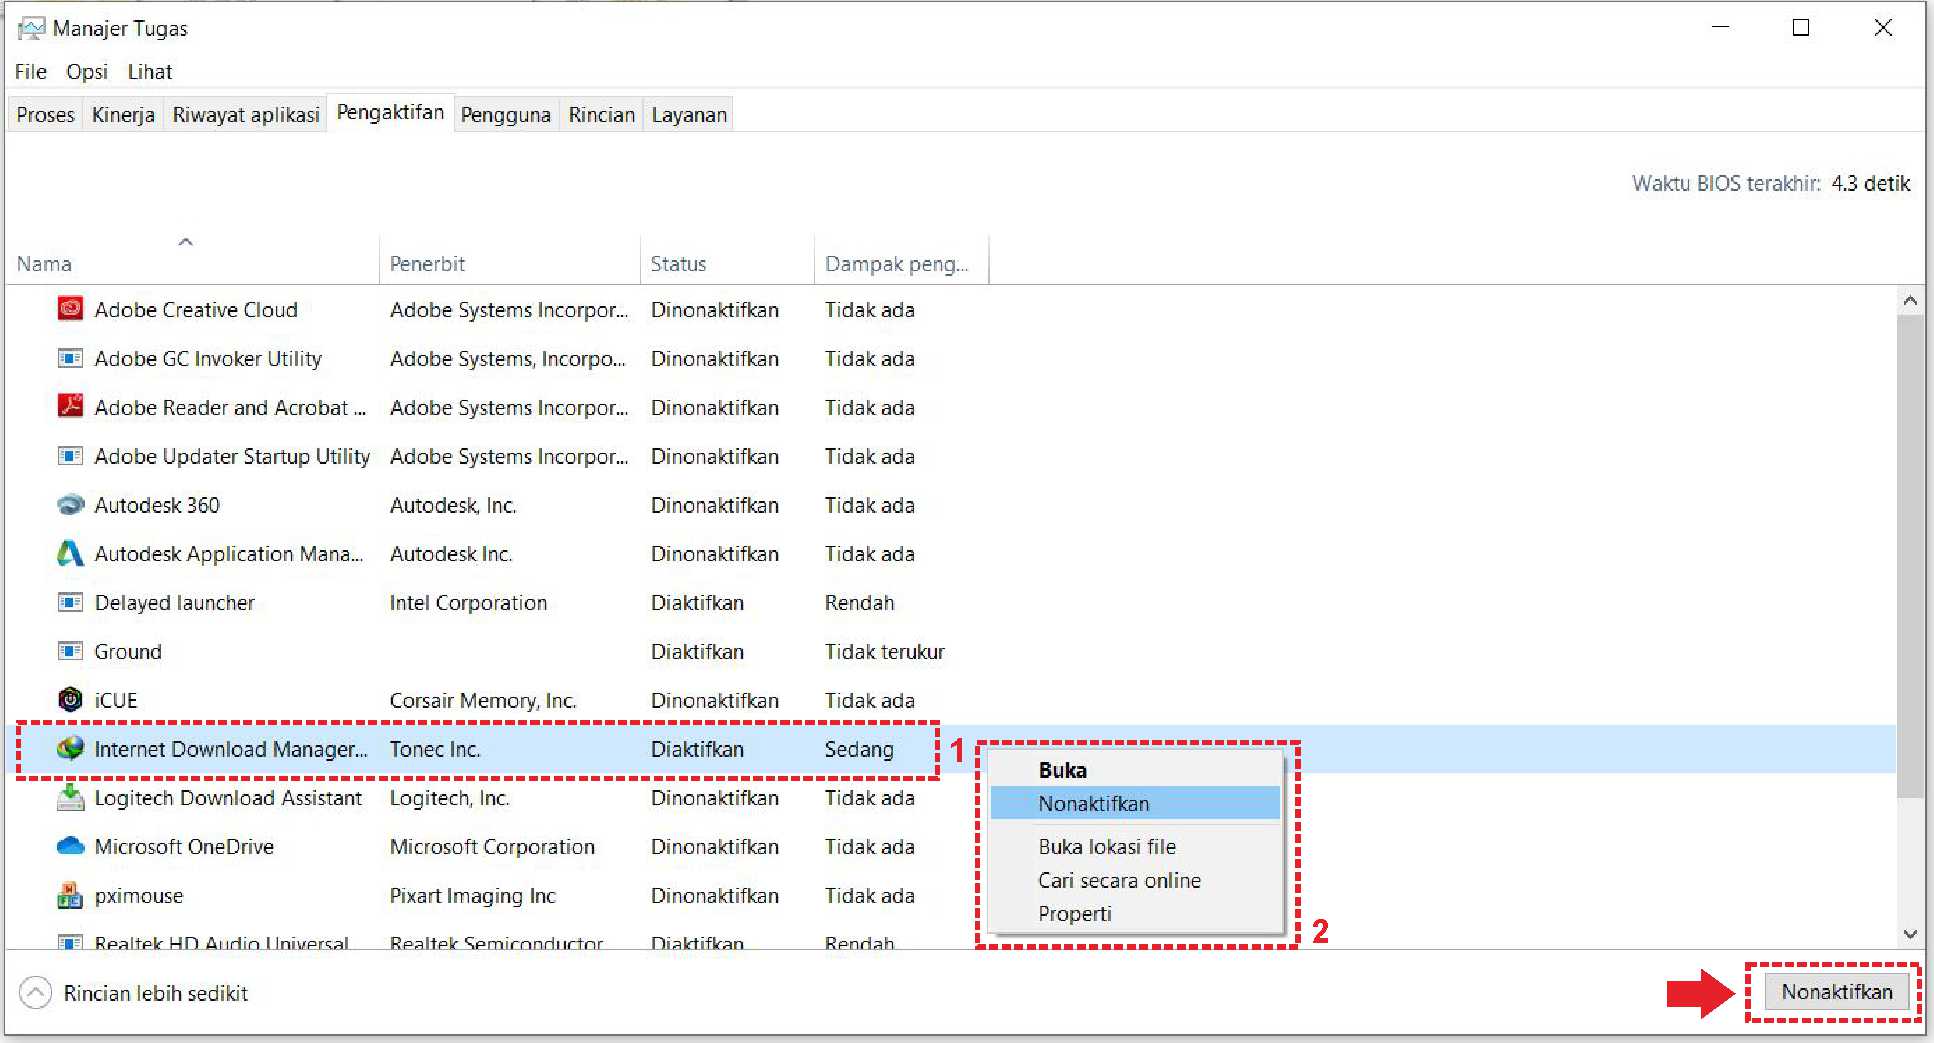Click the Adobe Creative Cloud icon
This screenshot has height=1043, width=1934.
click(70, 309)
